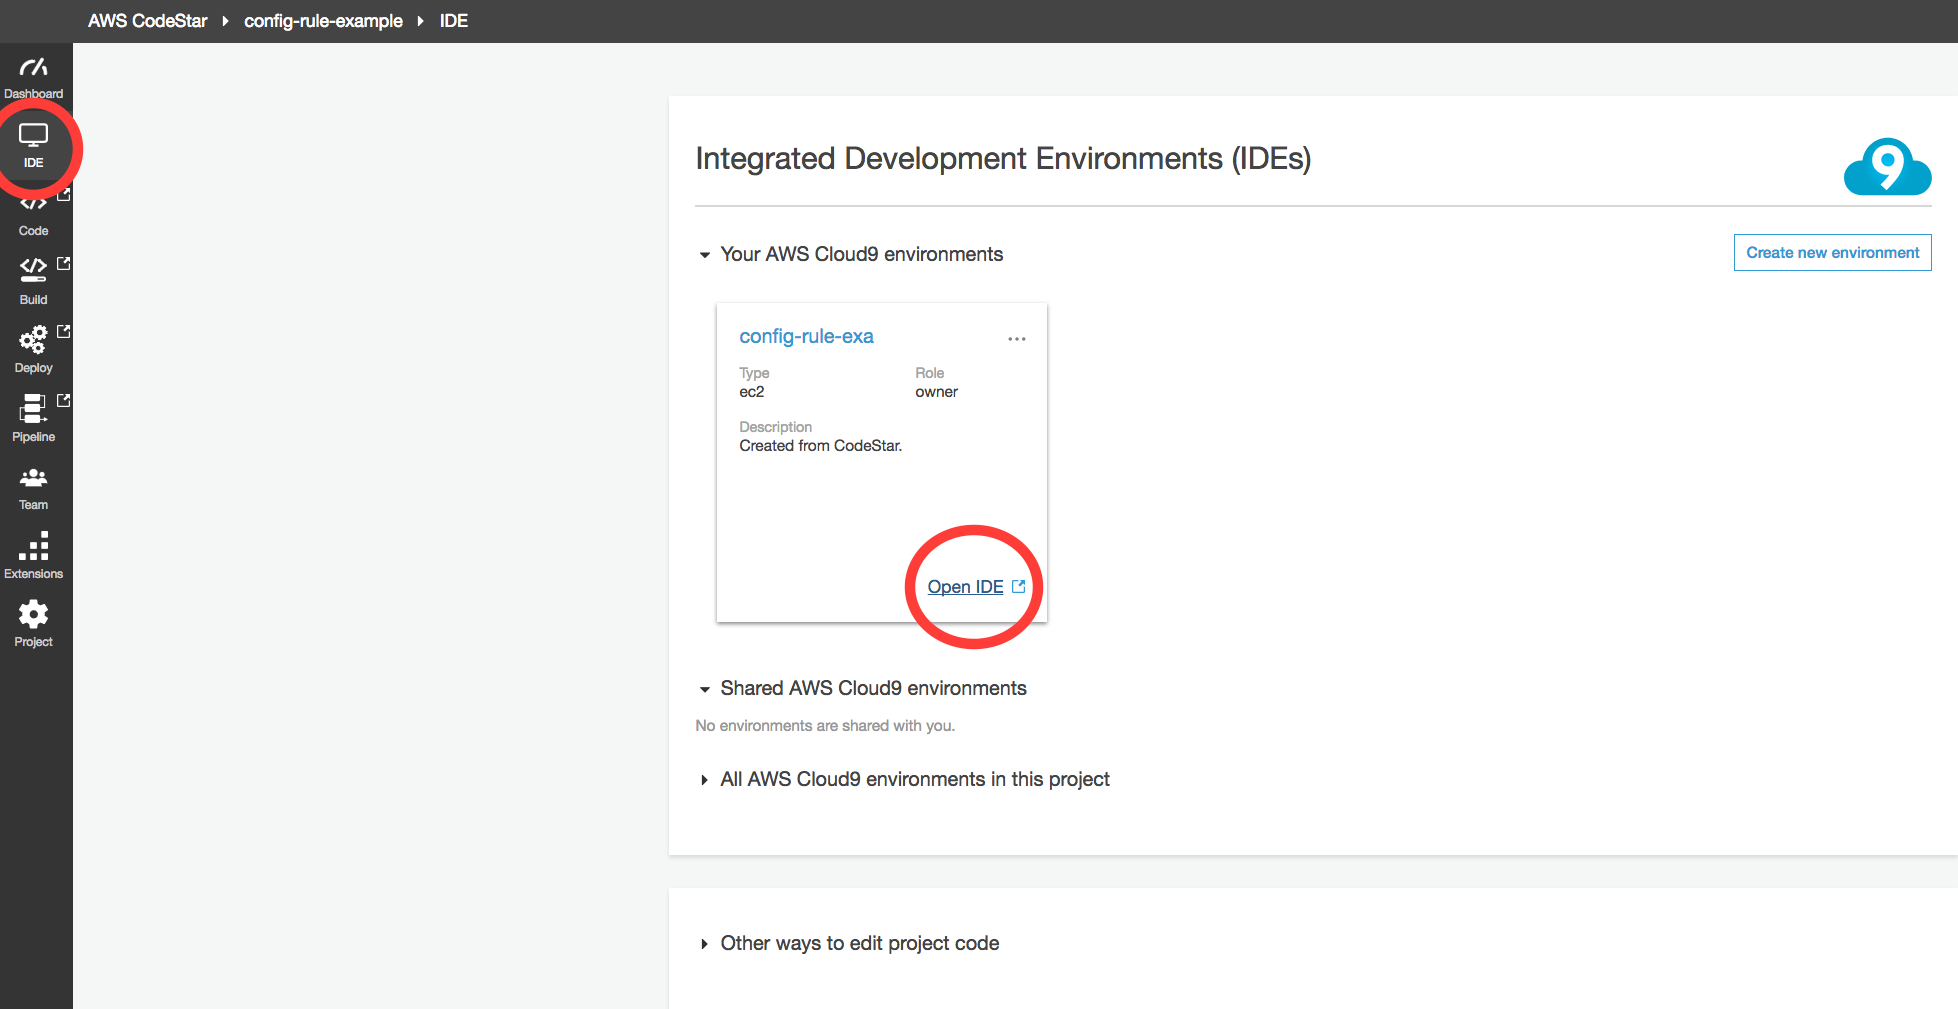
Task: Click the 'ec2' type value
Action: [x=752, y=392]
